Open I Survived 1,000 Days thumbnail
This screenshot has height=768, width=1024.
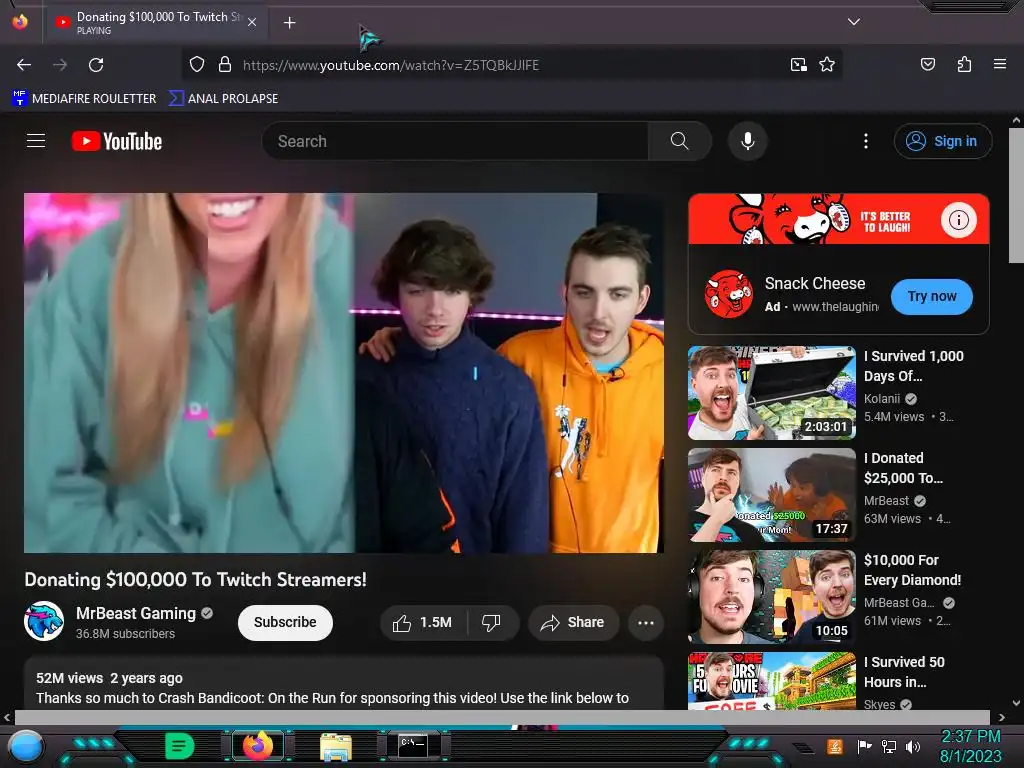point(772,393)
